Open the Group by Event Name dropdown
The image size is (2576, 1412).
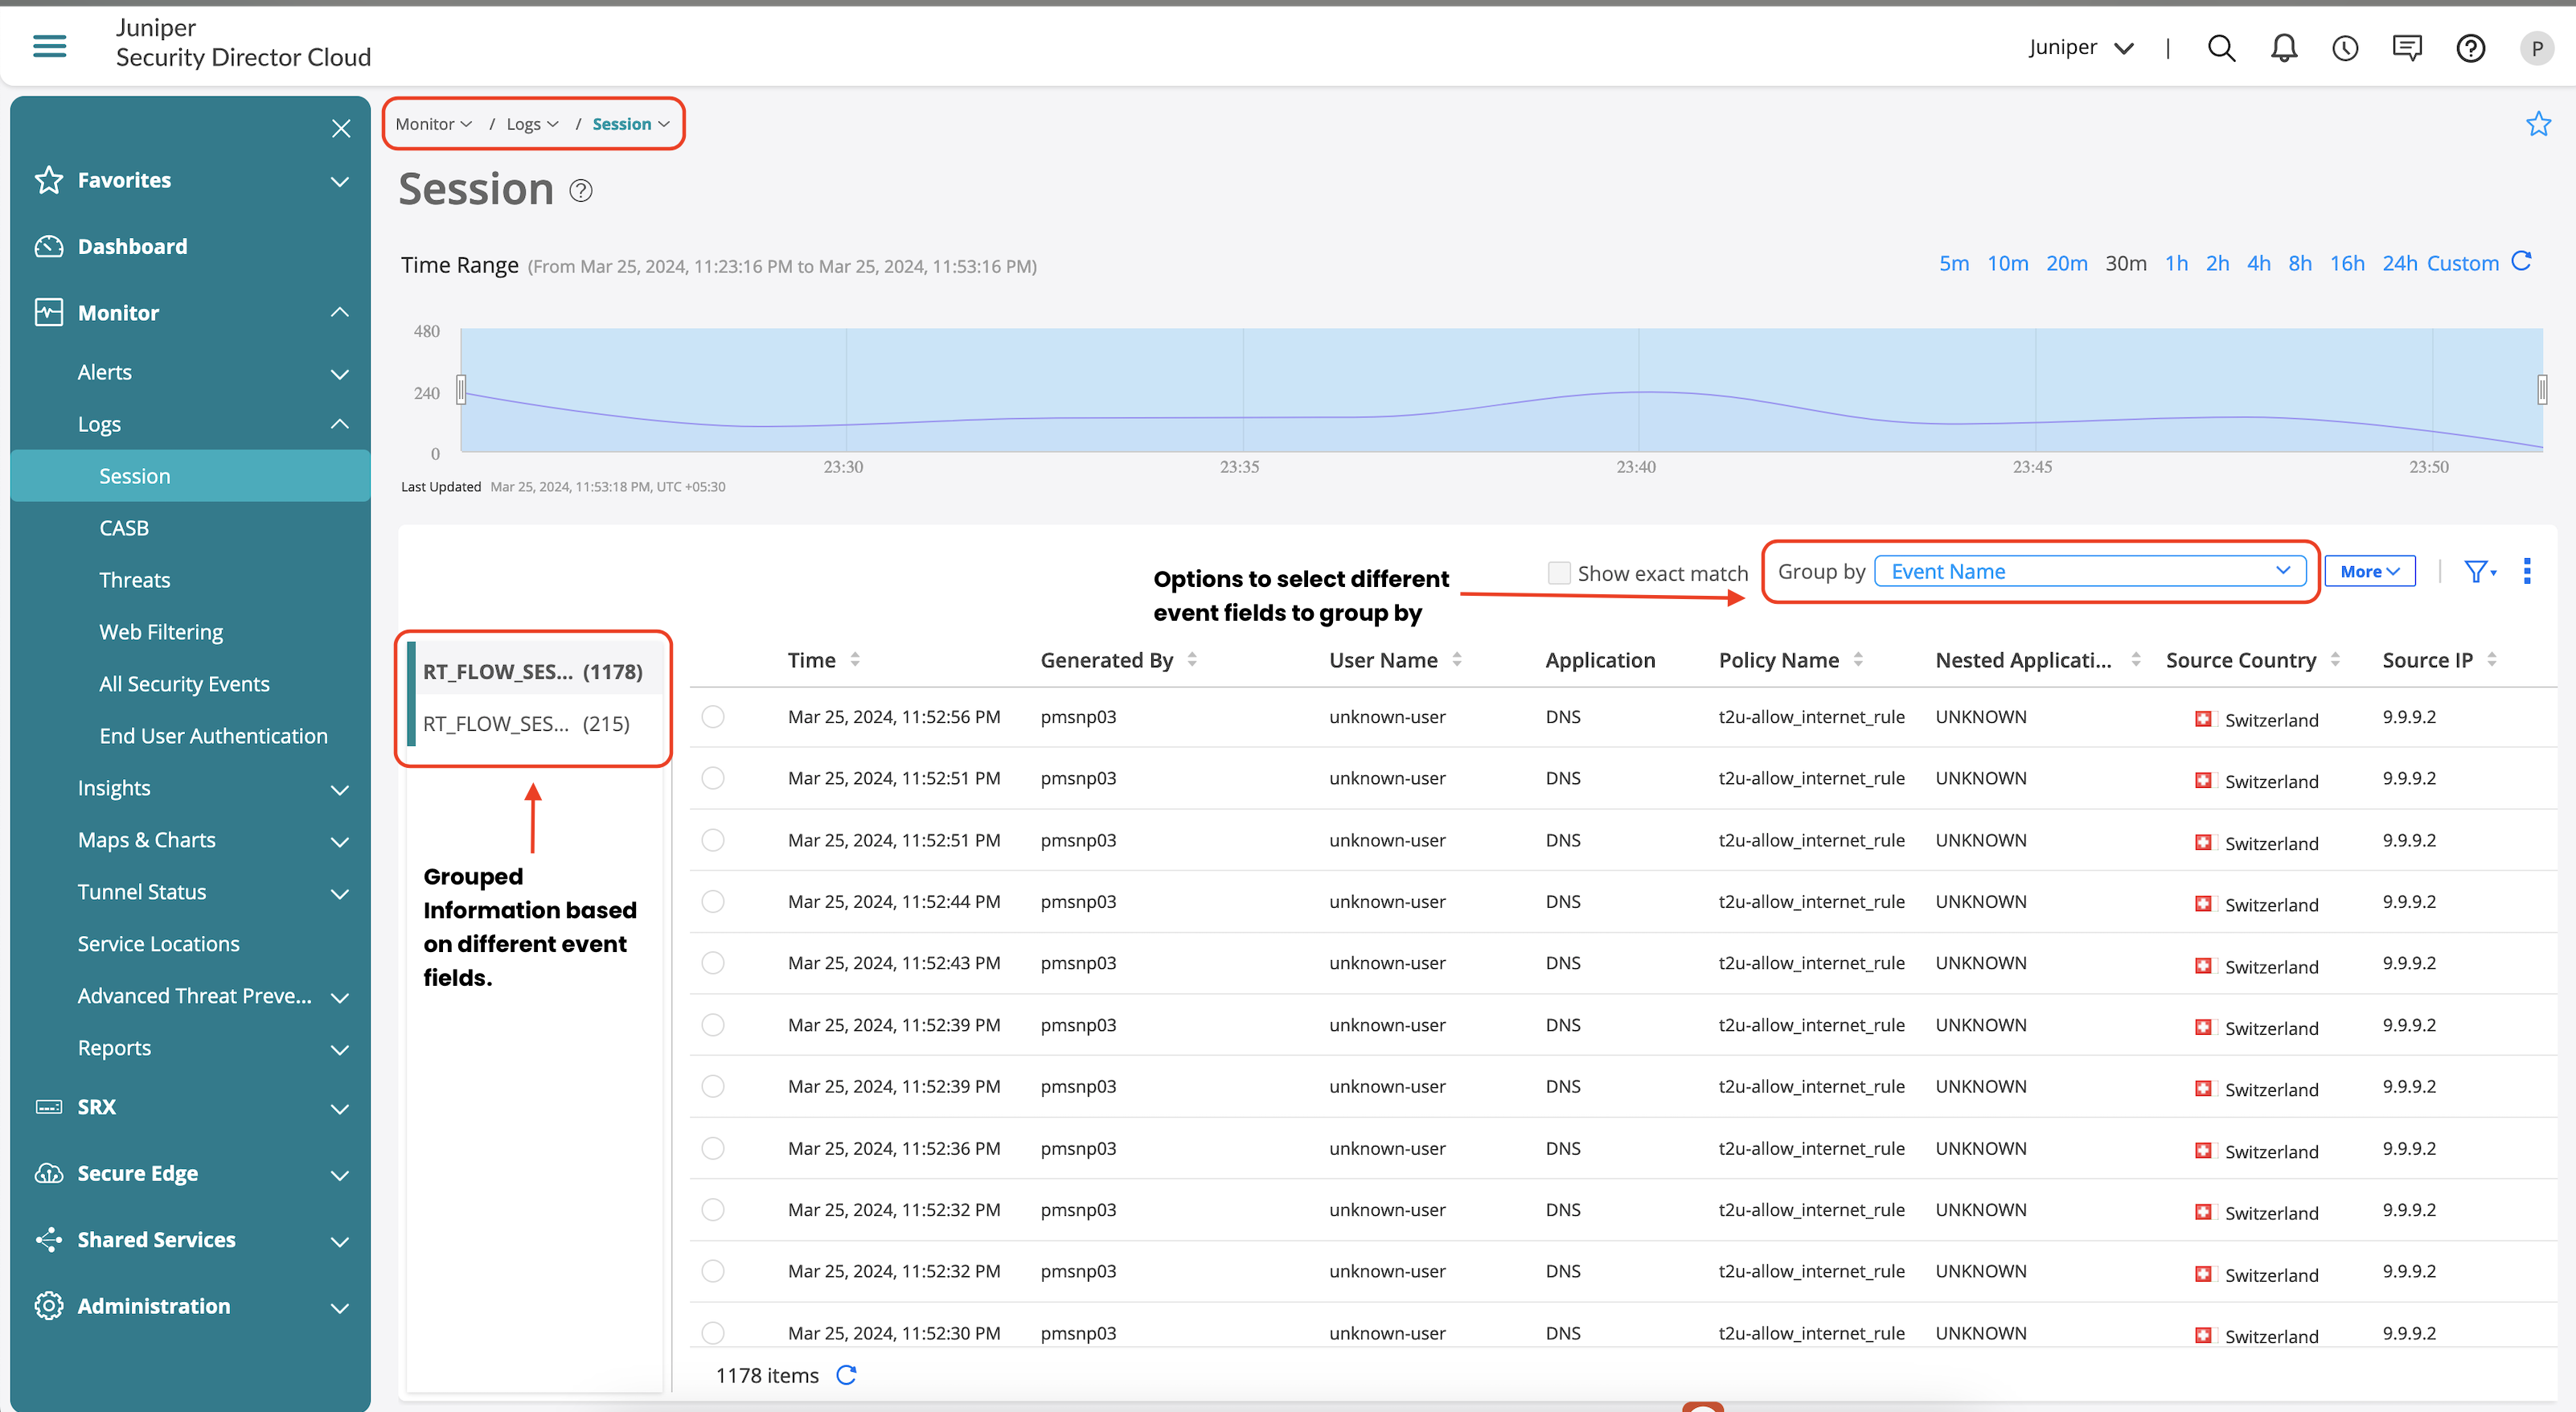click(2090, 571)
